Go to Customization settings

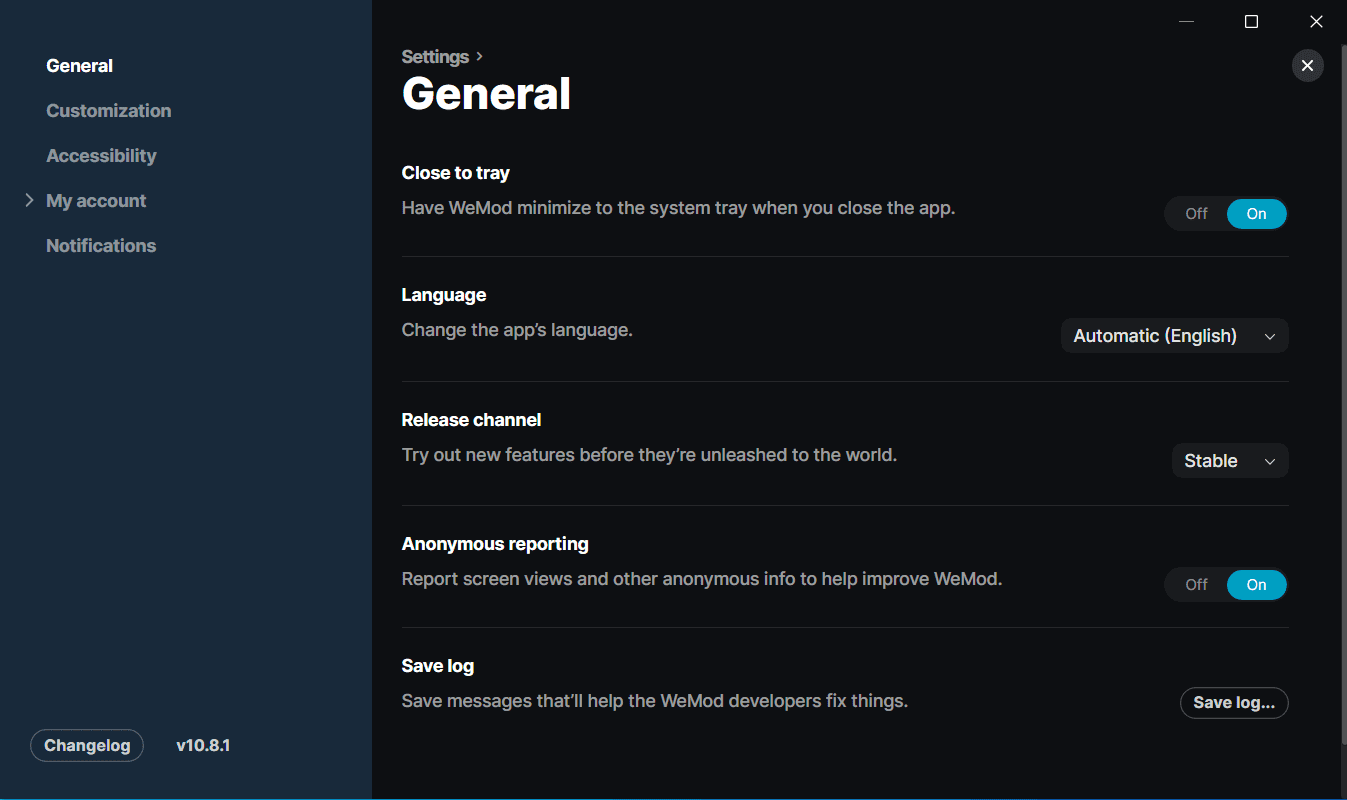click(x=108, y=111)
